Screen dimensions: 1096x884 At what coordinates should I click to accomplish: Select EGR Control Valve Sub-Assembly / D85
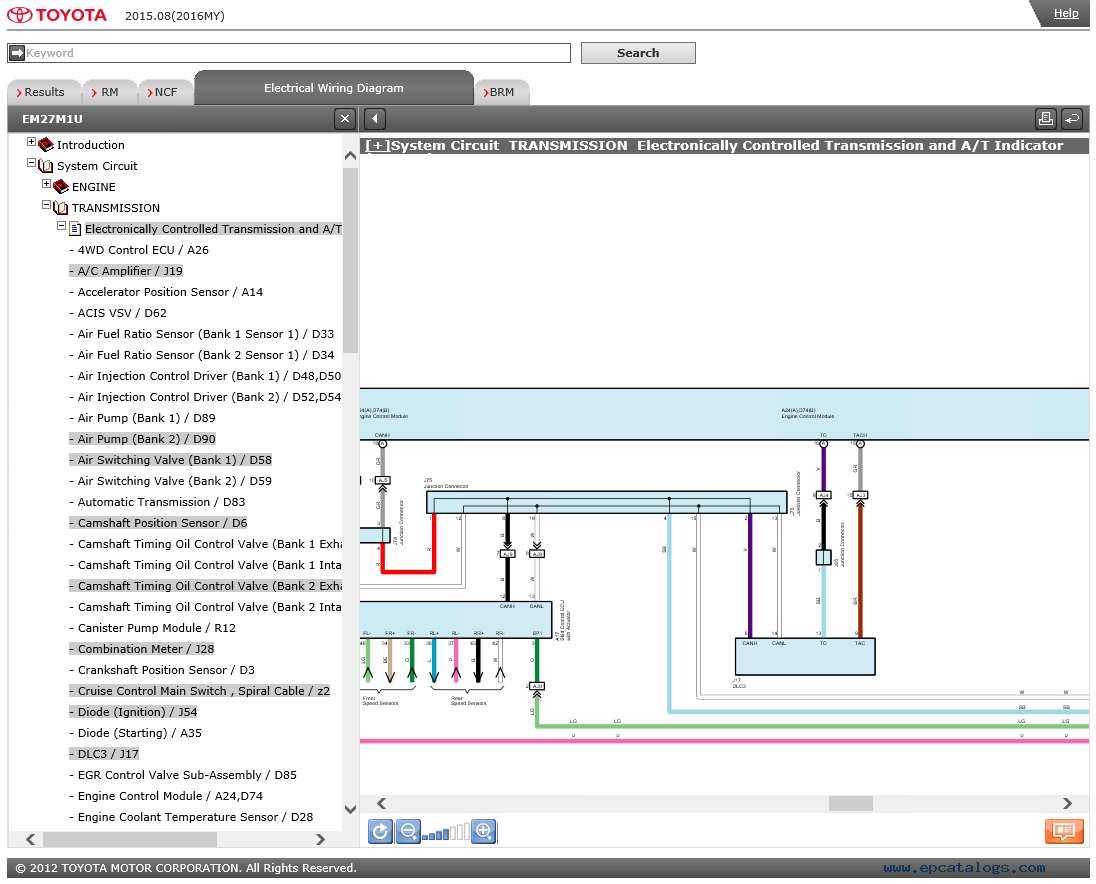click(183, 774)
